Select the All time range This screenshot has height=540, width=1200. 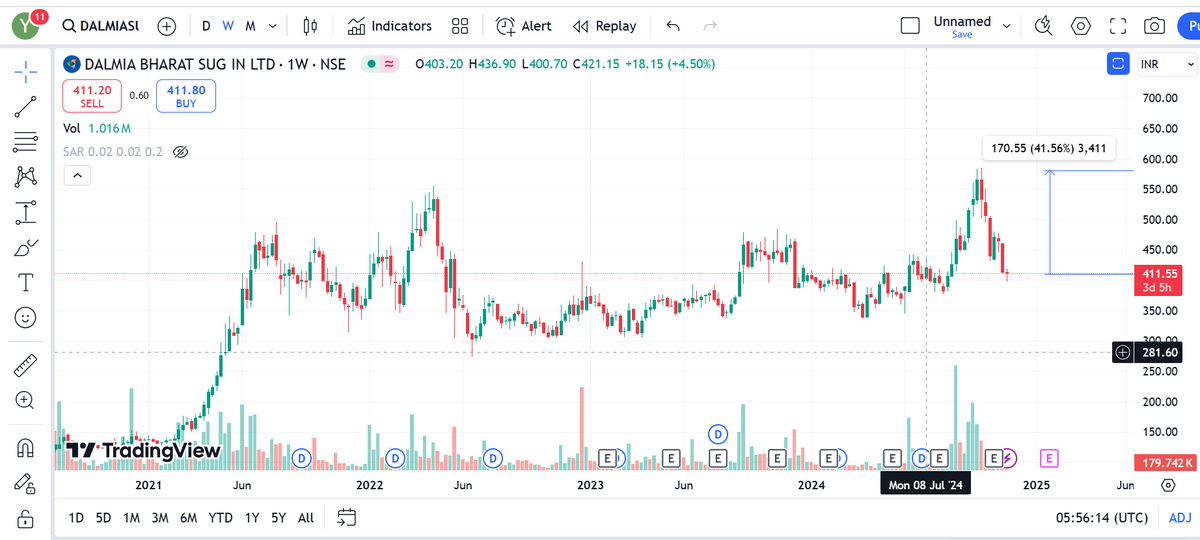click(306, 518)
